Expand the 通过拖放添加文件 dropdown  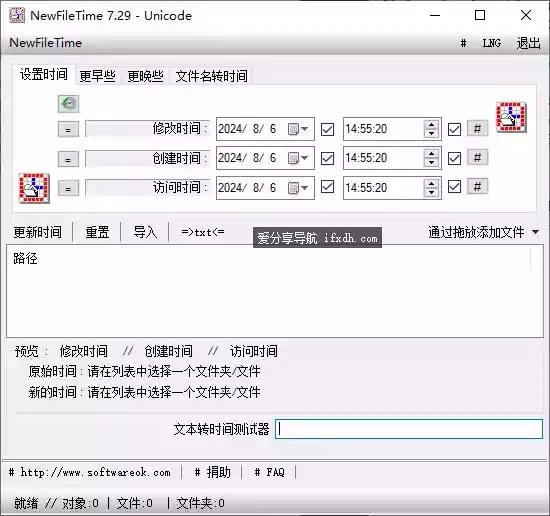(535, 232)
